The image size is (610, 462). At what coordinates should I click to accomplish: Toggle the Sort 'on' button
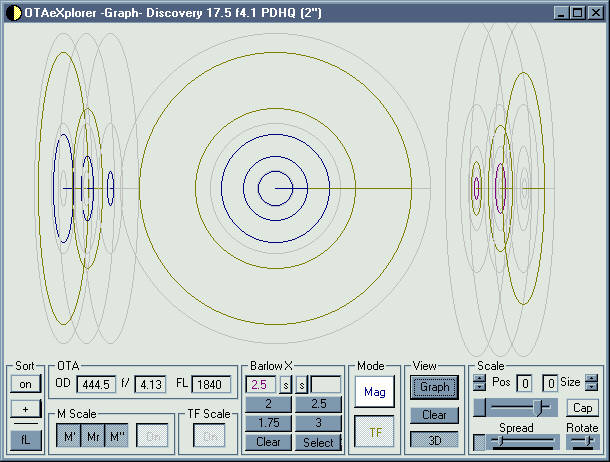click(x=26, y=384)
